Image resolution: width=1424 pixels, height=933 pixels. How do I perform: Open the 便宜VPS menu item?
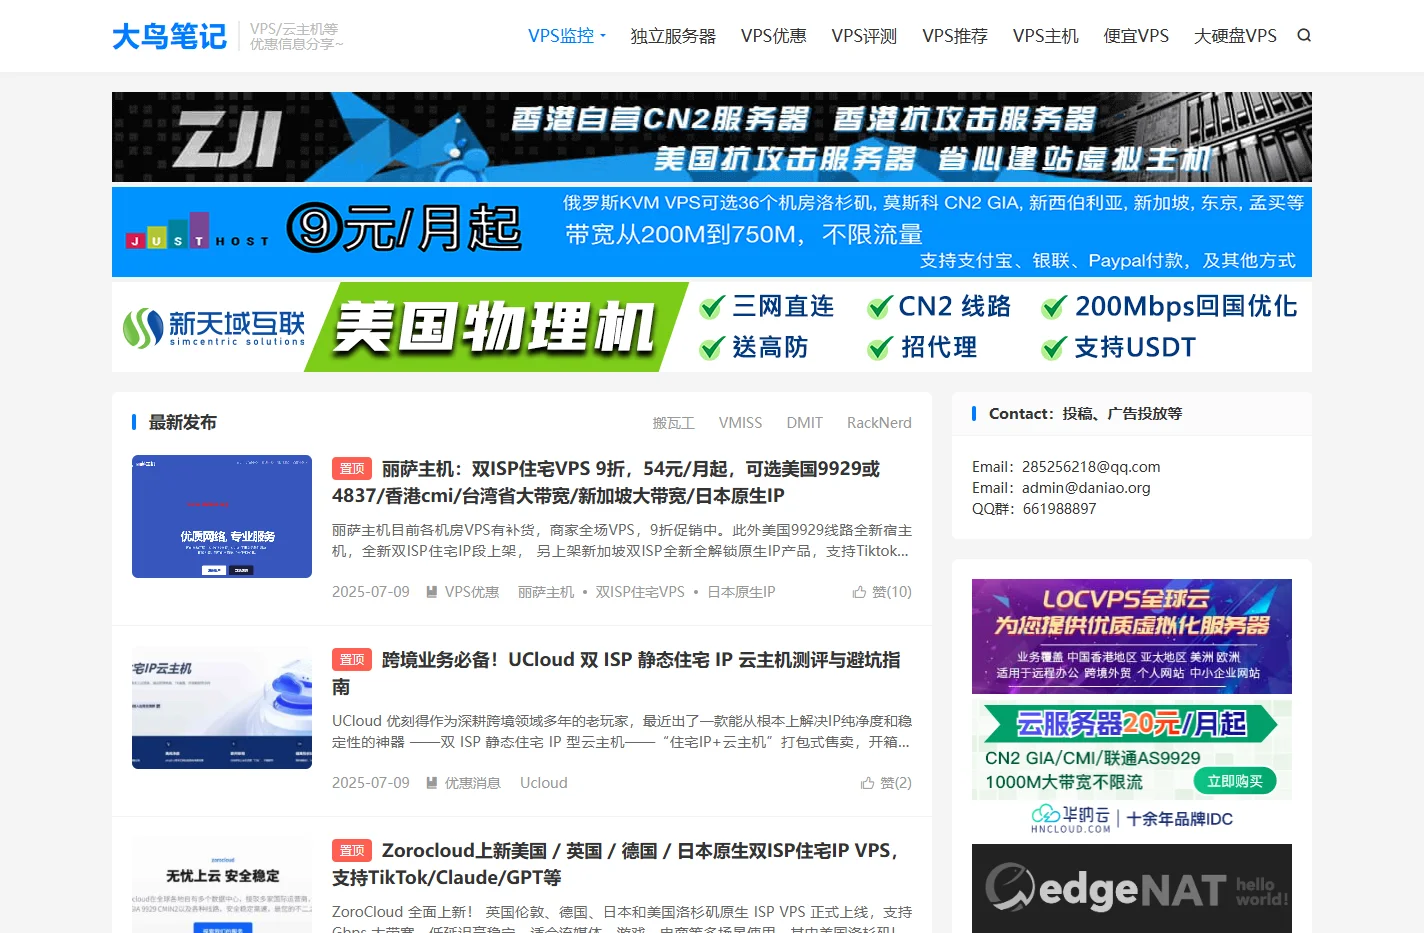click(x=1136, y=36)
